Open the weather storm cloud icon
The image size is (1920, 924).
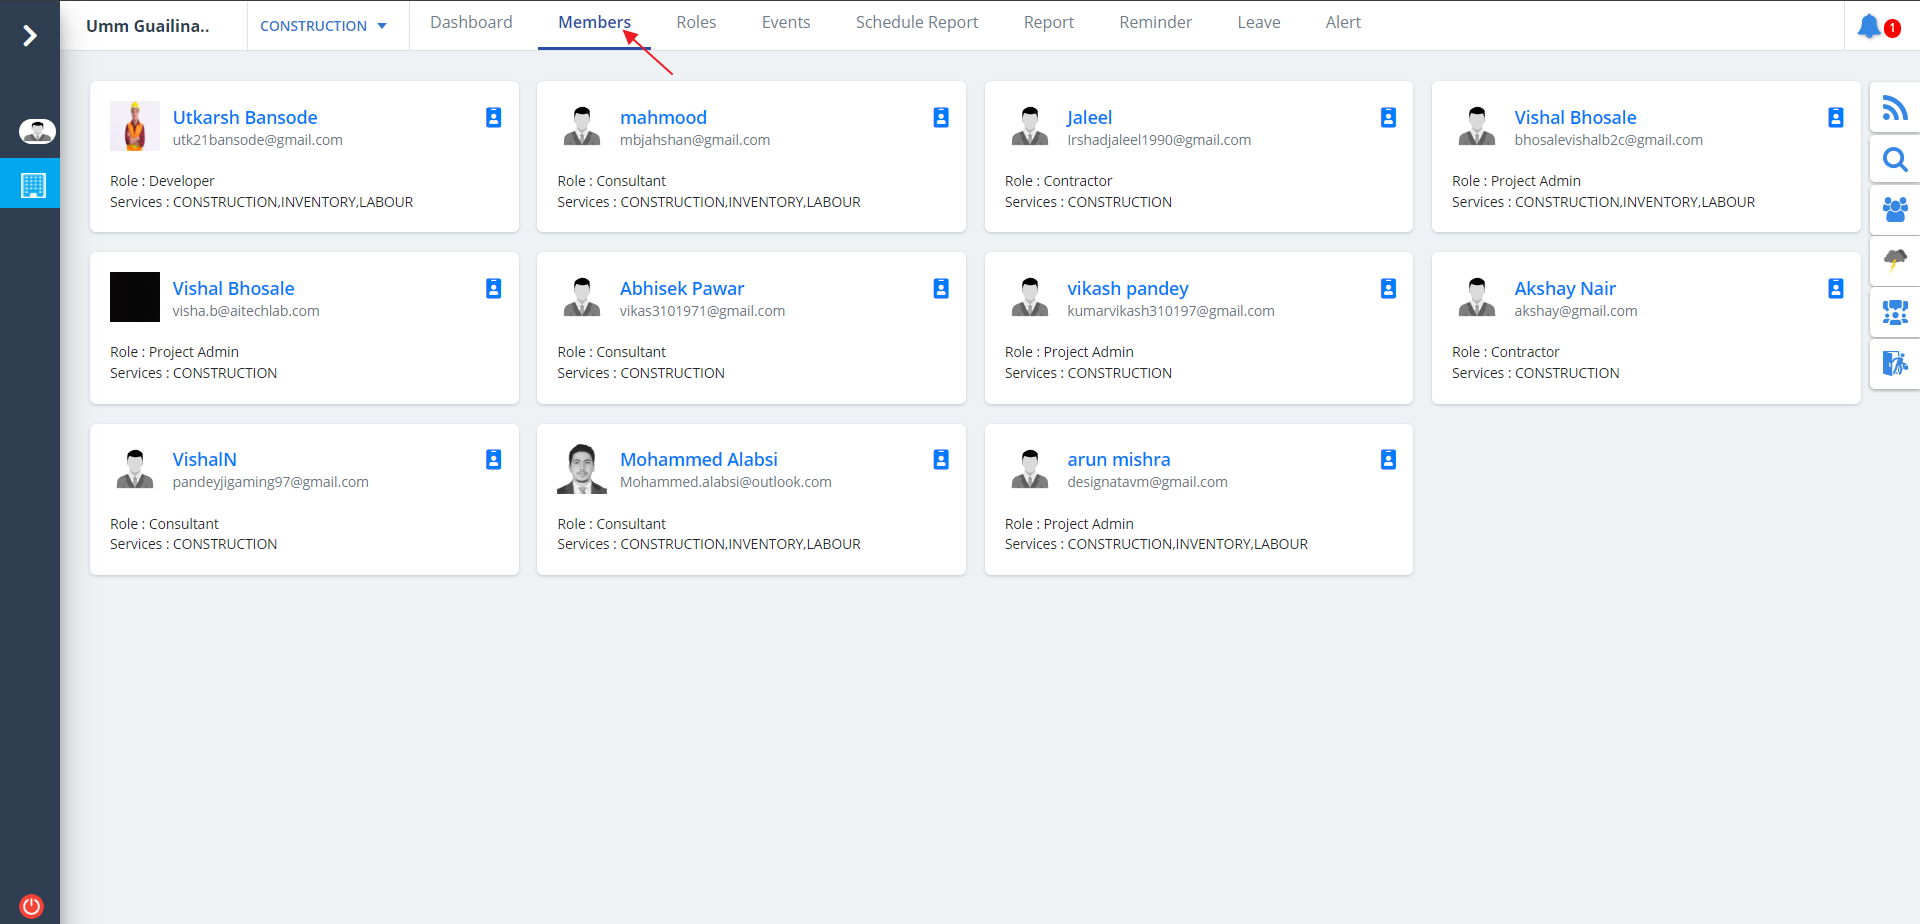(x=1894, y=260)
